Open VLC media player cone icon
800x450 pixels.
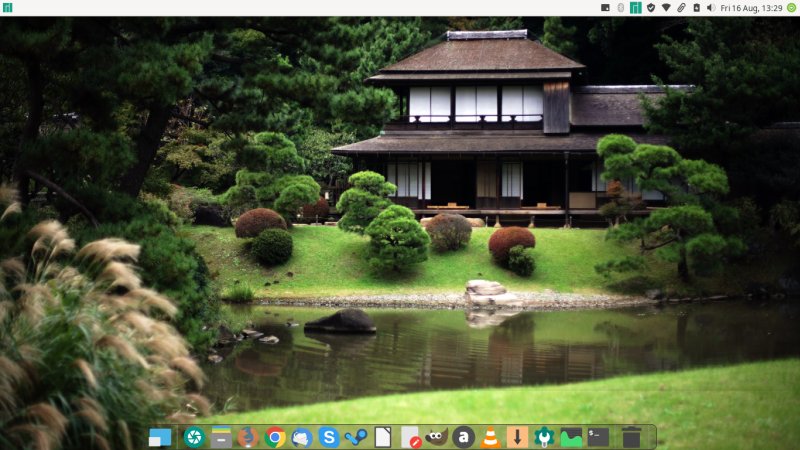click(x=490, y=437)
